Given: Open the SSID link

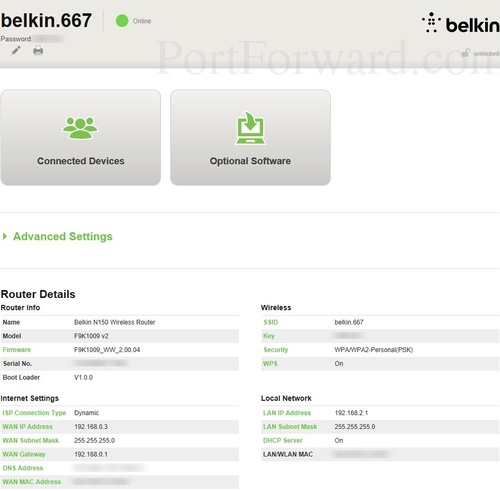Looking at the screenshot, I should point(271,322).
